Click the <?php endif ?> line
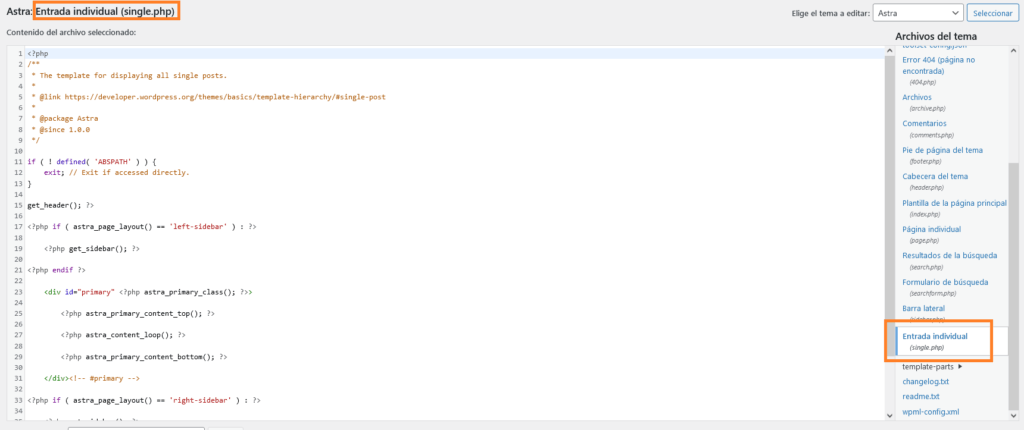The image size is (1024, 430). point(56,270)
